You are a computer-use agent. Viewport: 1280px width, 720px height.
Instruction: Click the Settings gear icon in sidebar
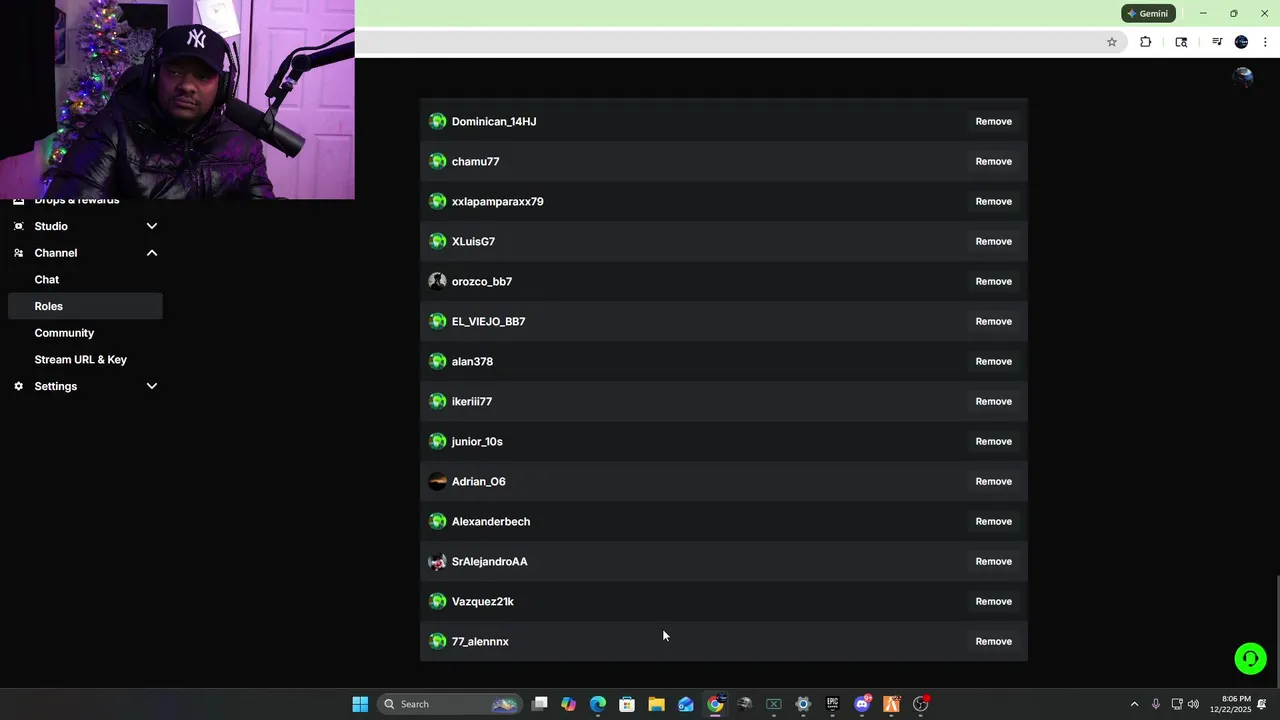[18, 386]
